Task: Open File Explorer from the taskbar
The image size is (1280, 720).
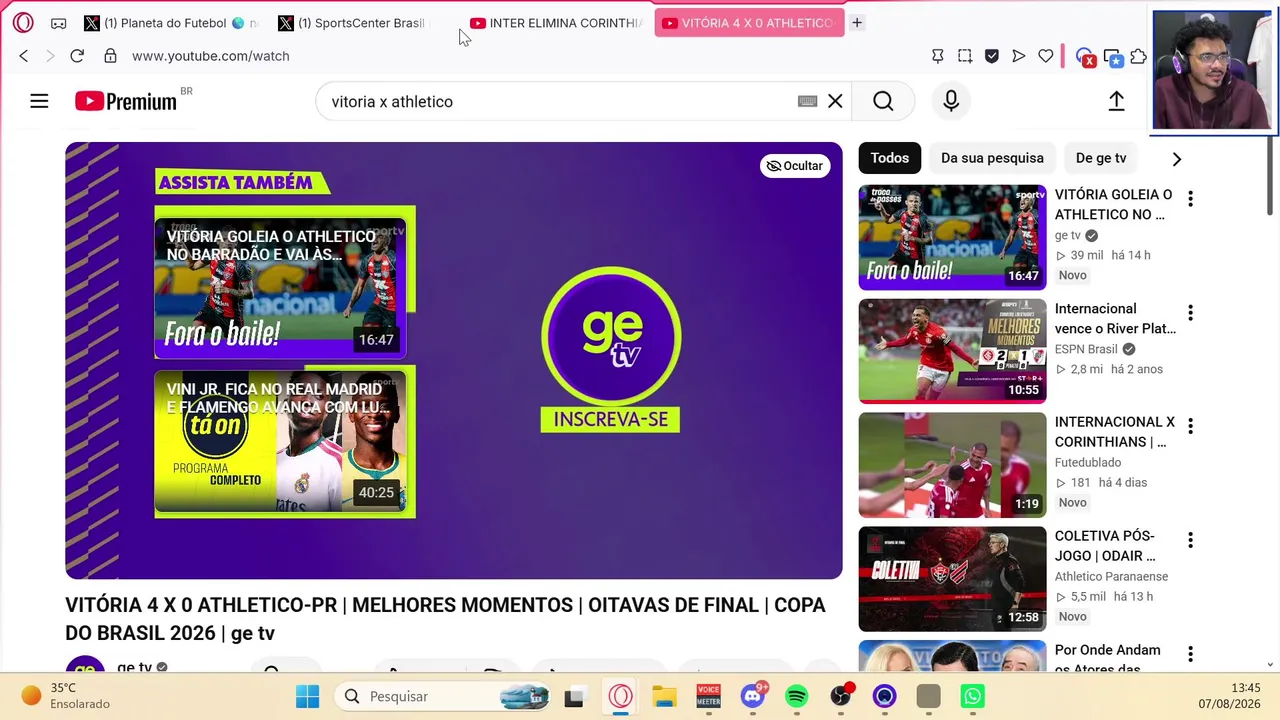Action: (665, 696)
